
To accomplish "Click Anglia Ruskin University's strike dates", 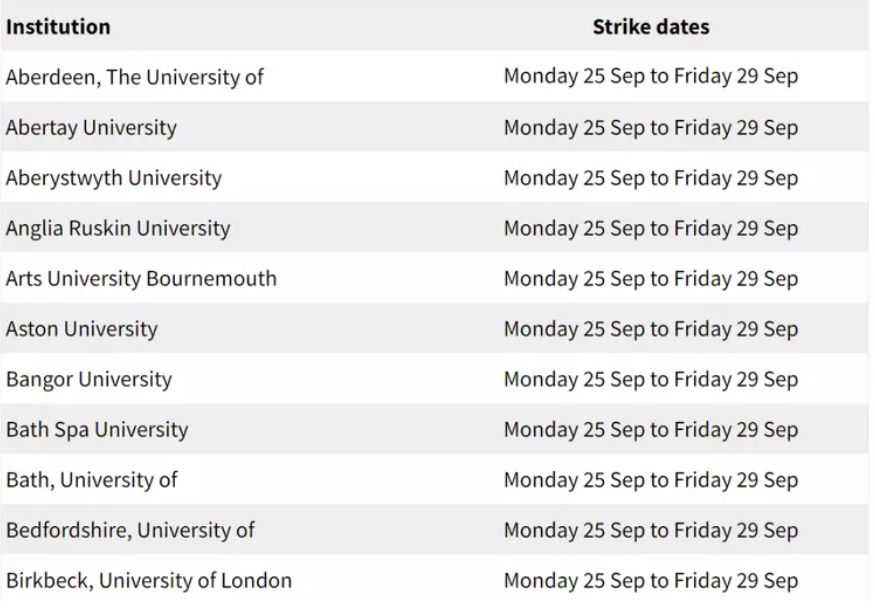I will point(651,228).
